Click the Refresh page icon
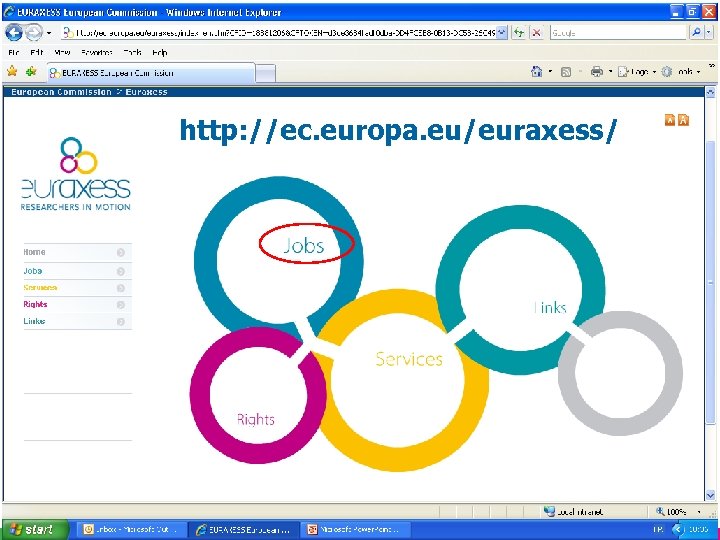This screenshot has width=720, height=540. pos(519,33)
